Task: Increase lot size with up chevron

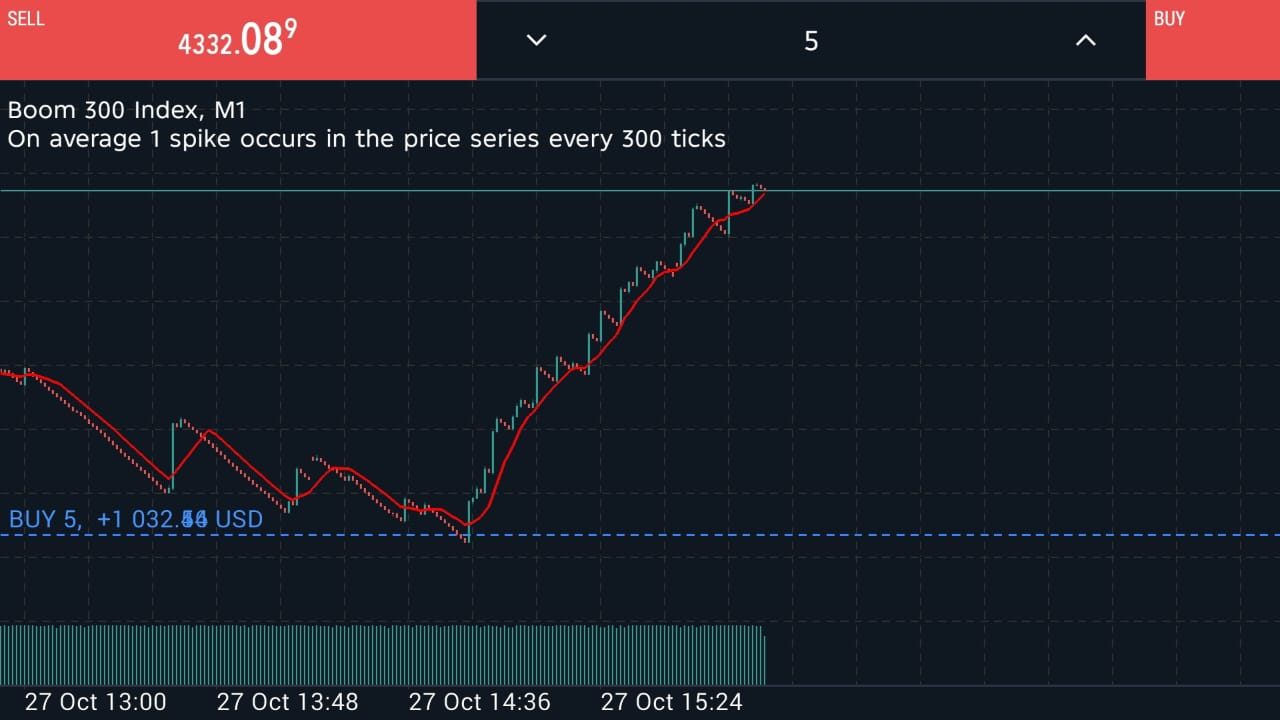Action: 1085,40
